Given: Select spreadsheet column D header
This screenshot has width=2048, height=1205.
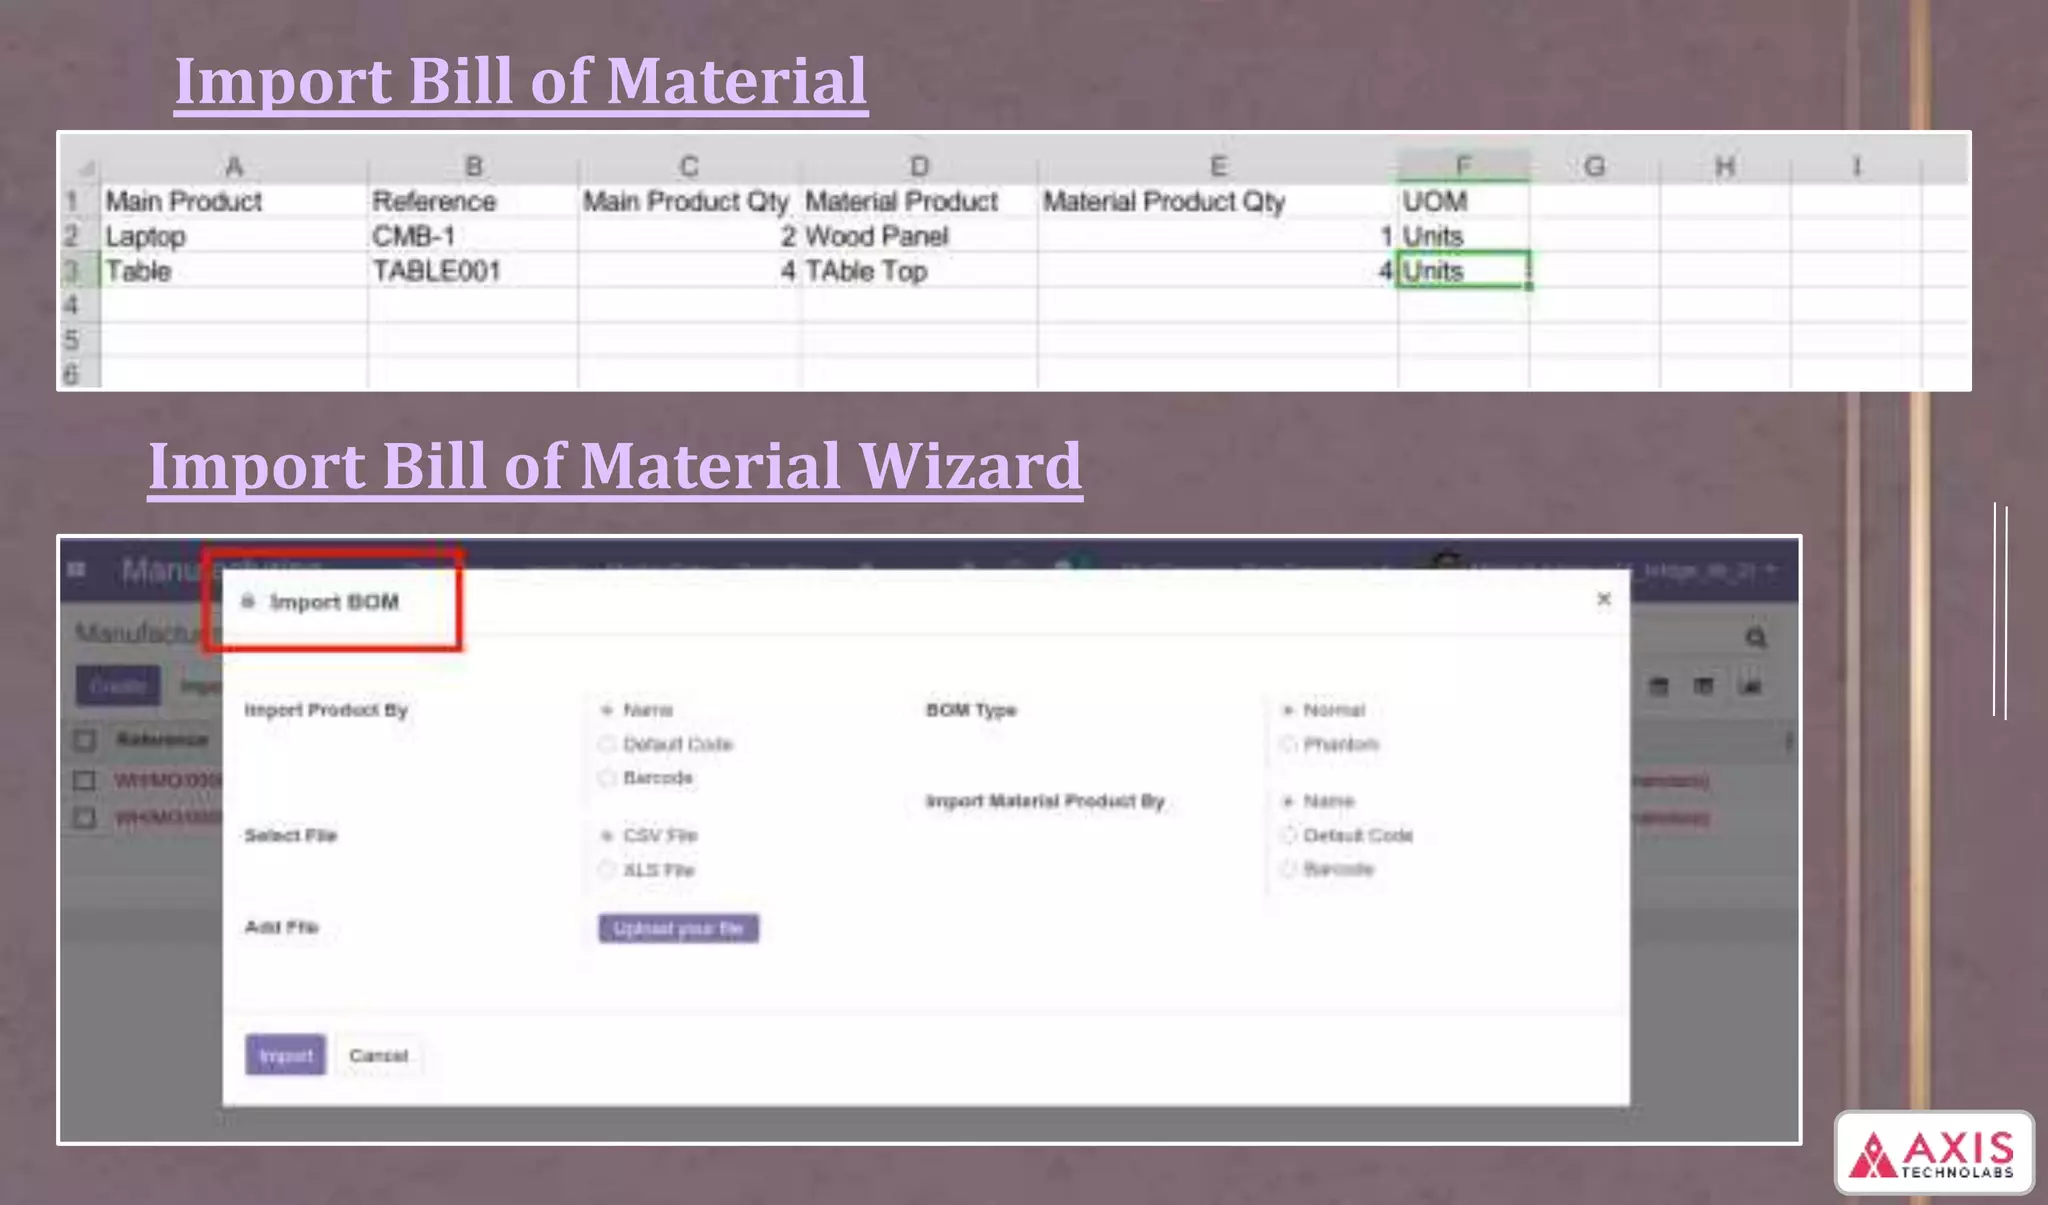Looking at the screenshot, I should tap(919, 166).
